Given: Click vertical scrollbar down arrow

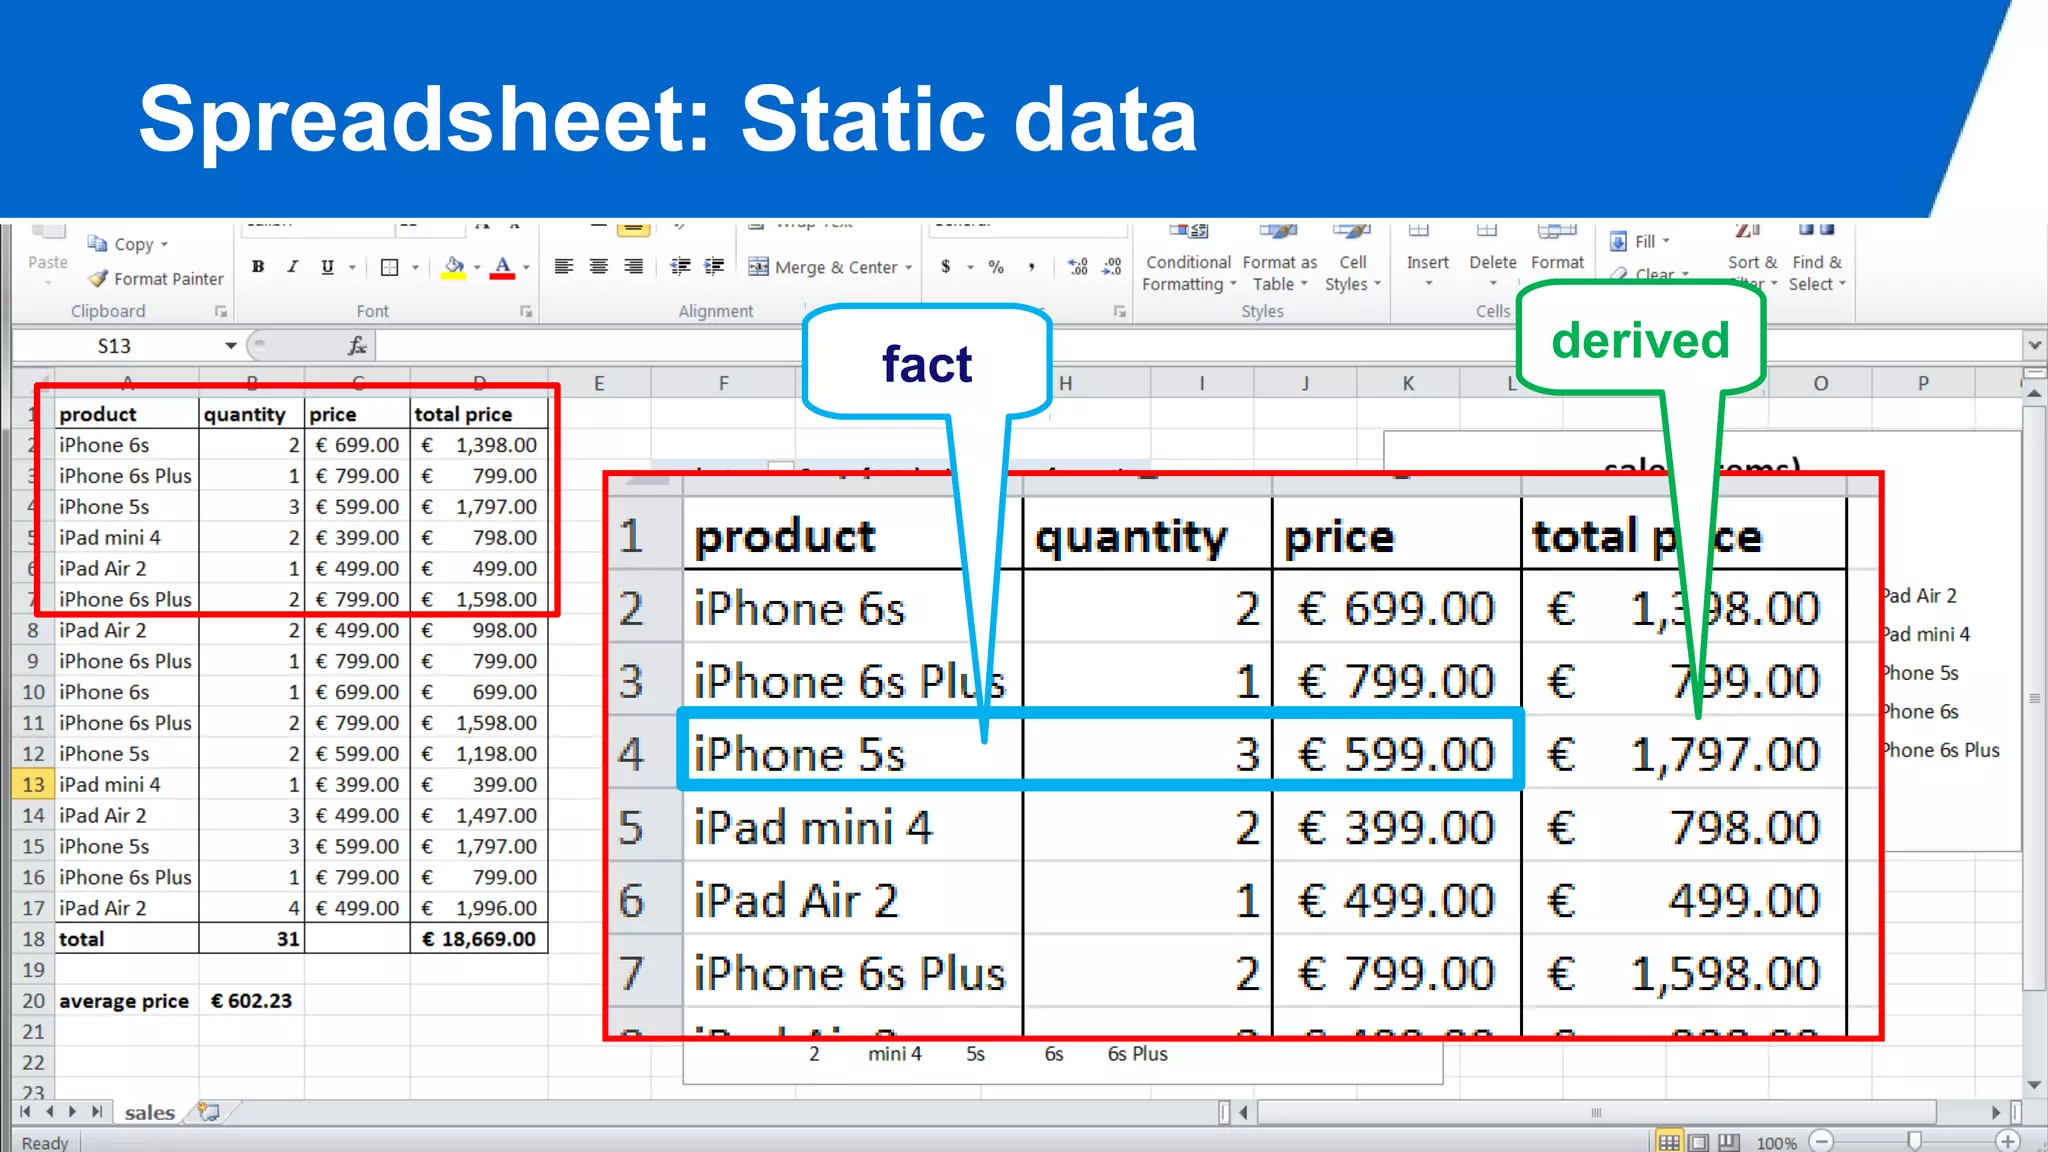Looking at the screenshot, I should click(x=2034, y=1086).
